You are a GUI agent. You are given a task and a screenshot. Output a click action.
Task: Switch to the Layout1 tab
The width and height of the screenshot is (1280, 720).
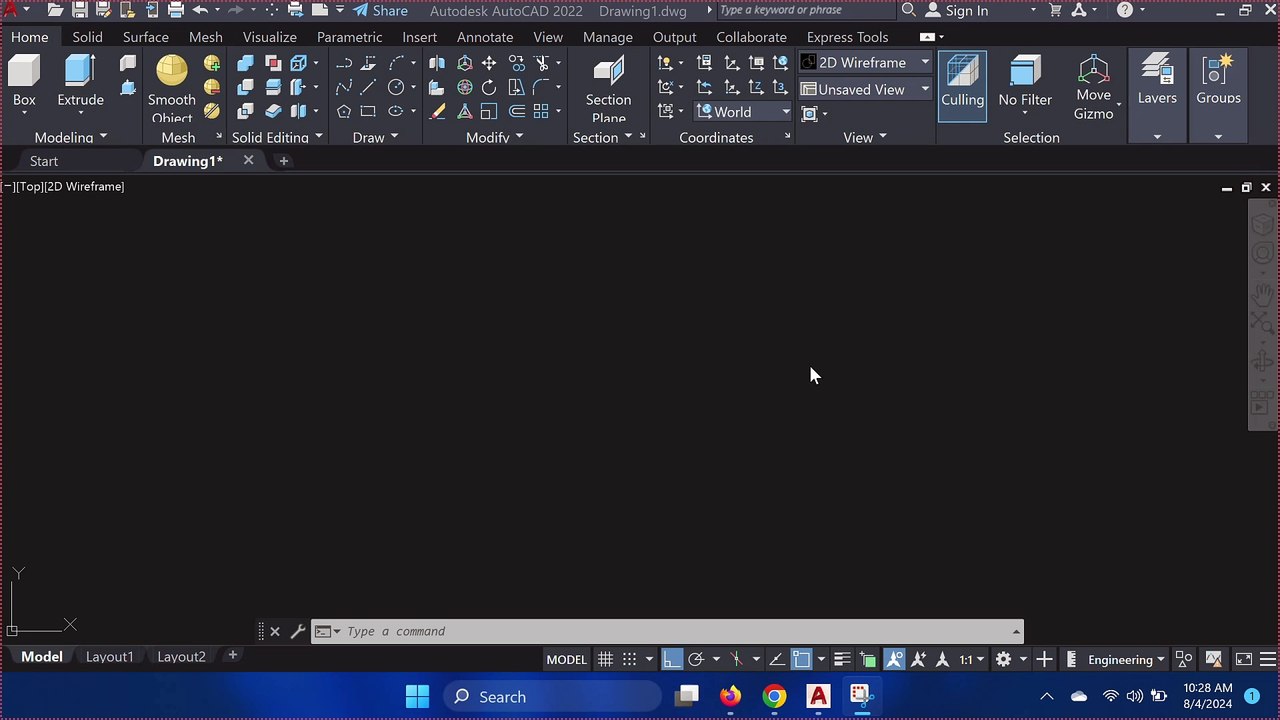tap(109, 657)
